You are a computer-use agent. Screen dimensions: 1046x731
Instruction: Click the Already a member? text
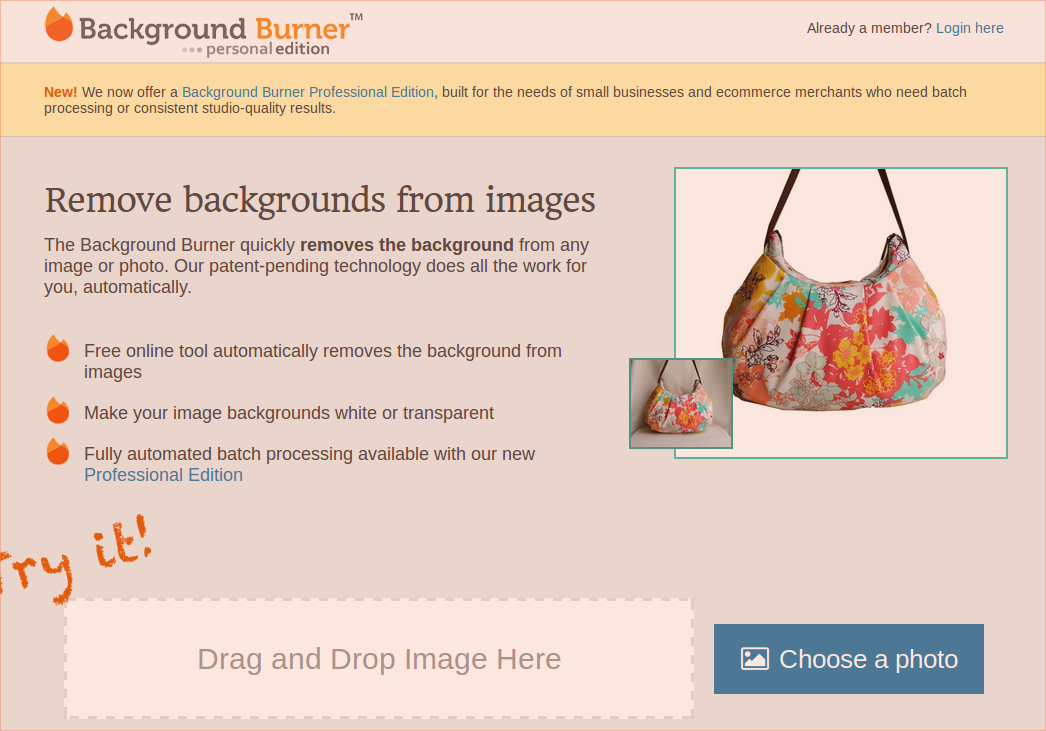869,28
